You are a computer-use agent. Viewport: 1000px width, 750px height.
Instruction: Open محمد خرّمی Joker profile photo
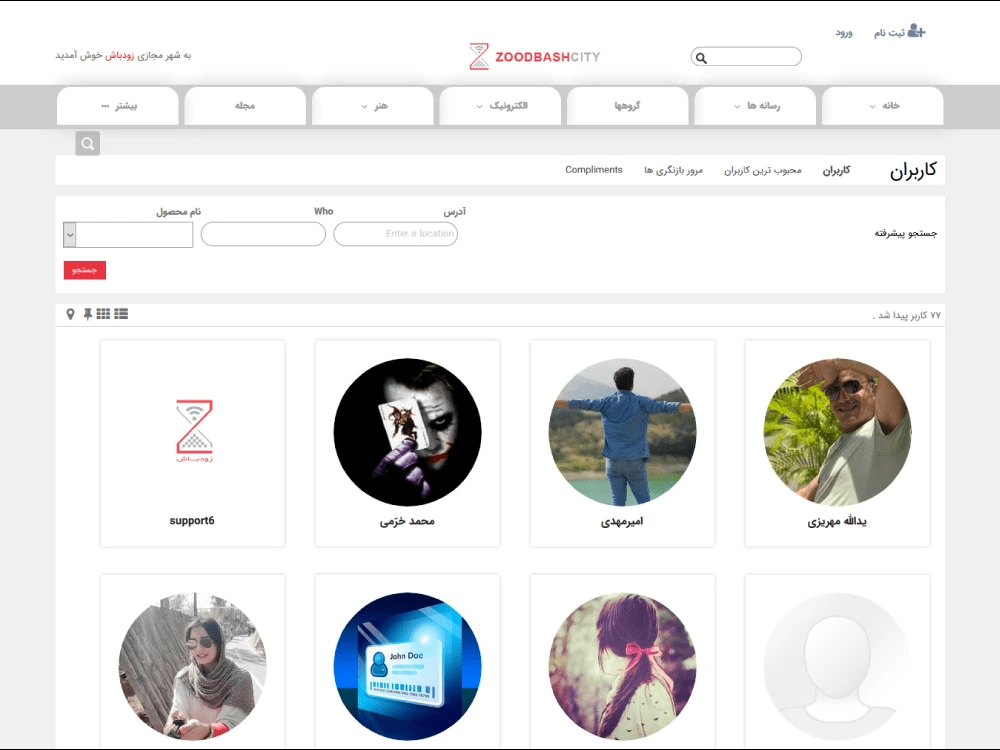coord(408,432)
